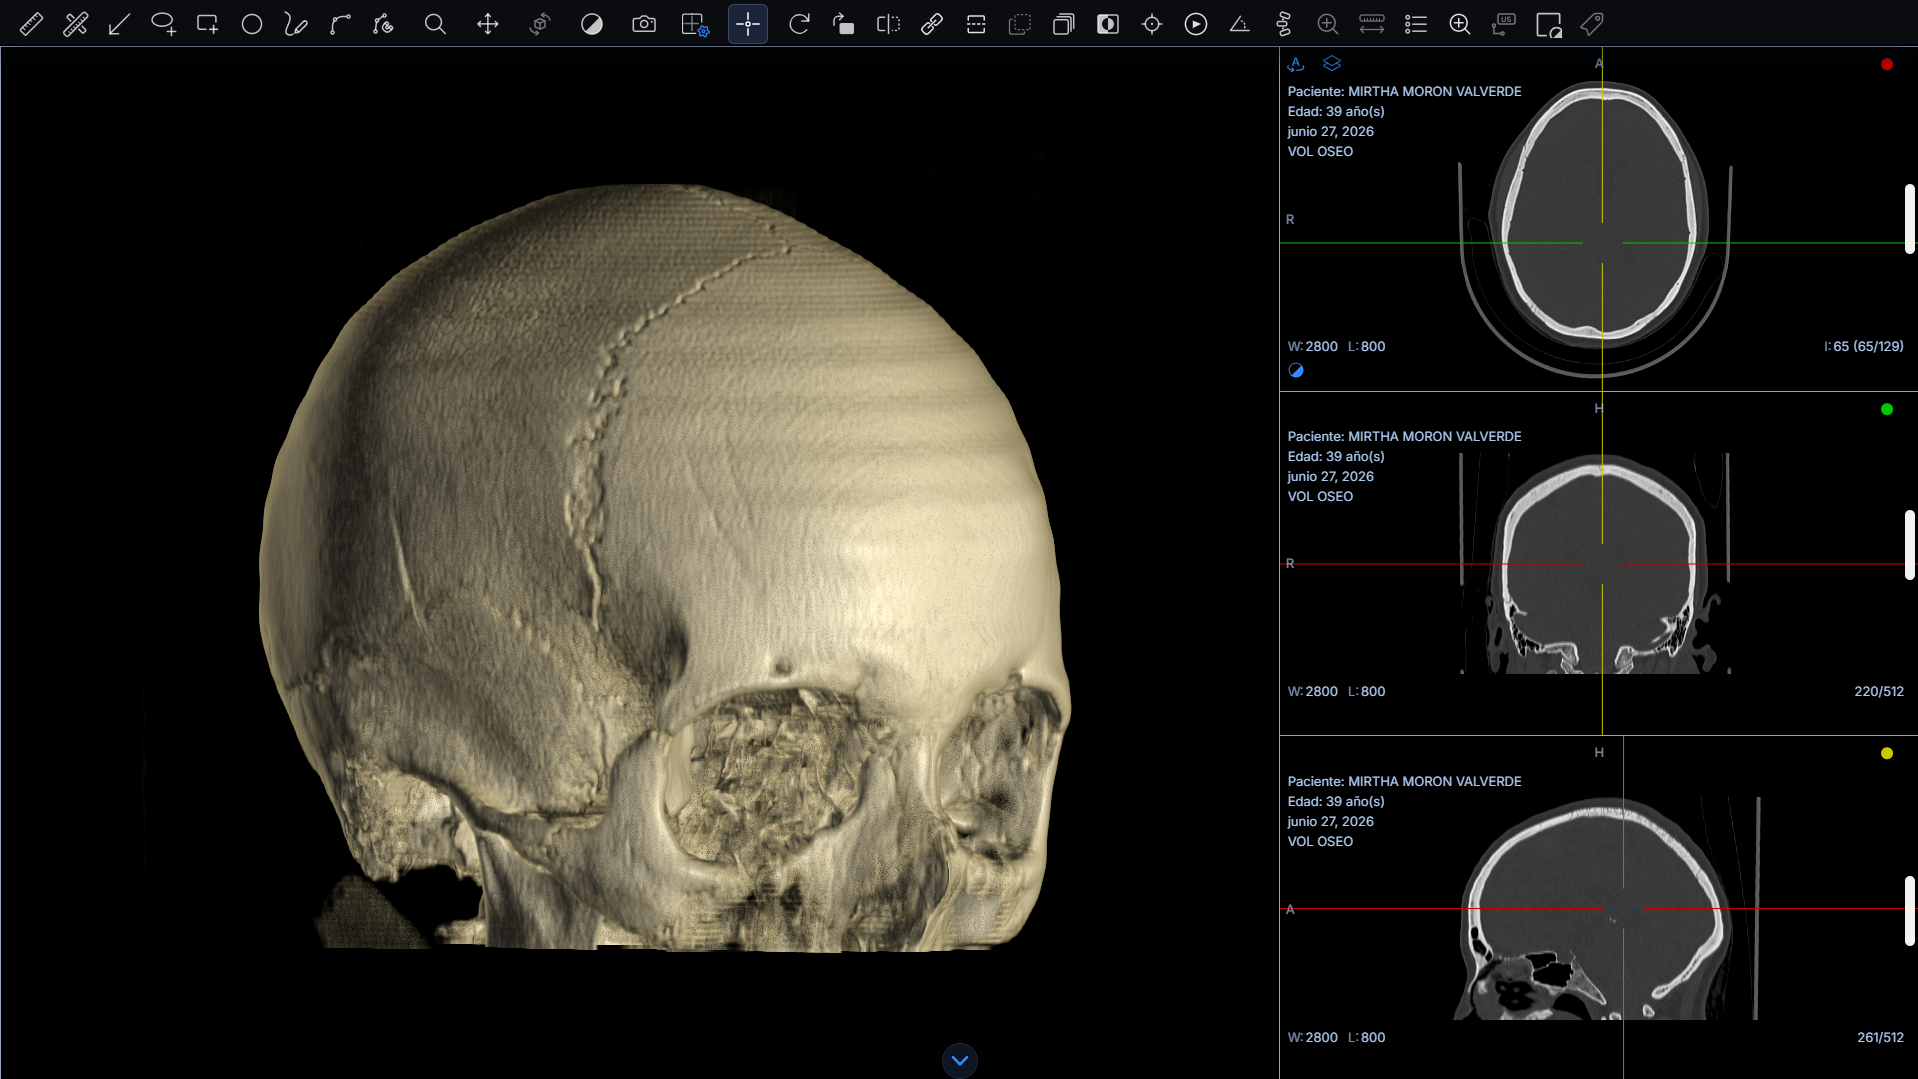Click the flip horizontal icon
This screenshot has height=1079, width=1918.
click(x=888, y=24)
